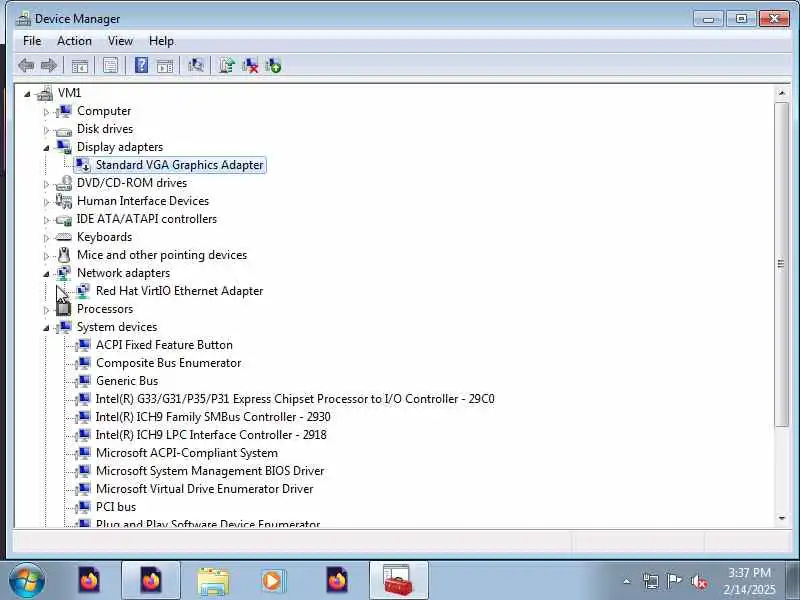Scan for hardware changes toolbar icon
Screen dimensions: 800x600
click(x=195, y=65)
